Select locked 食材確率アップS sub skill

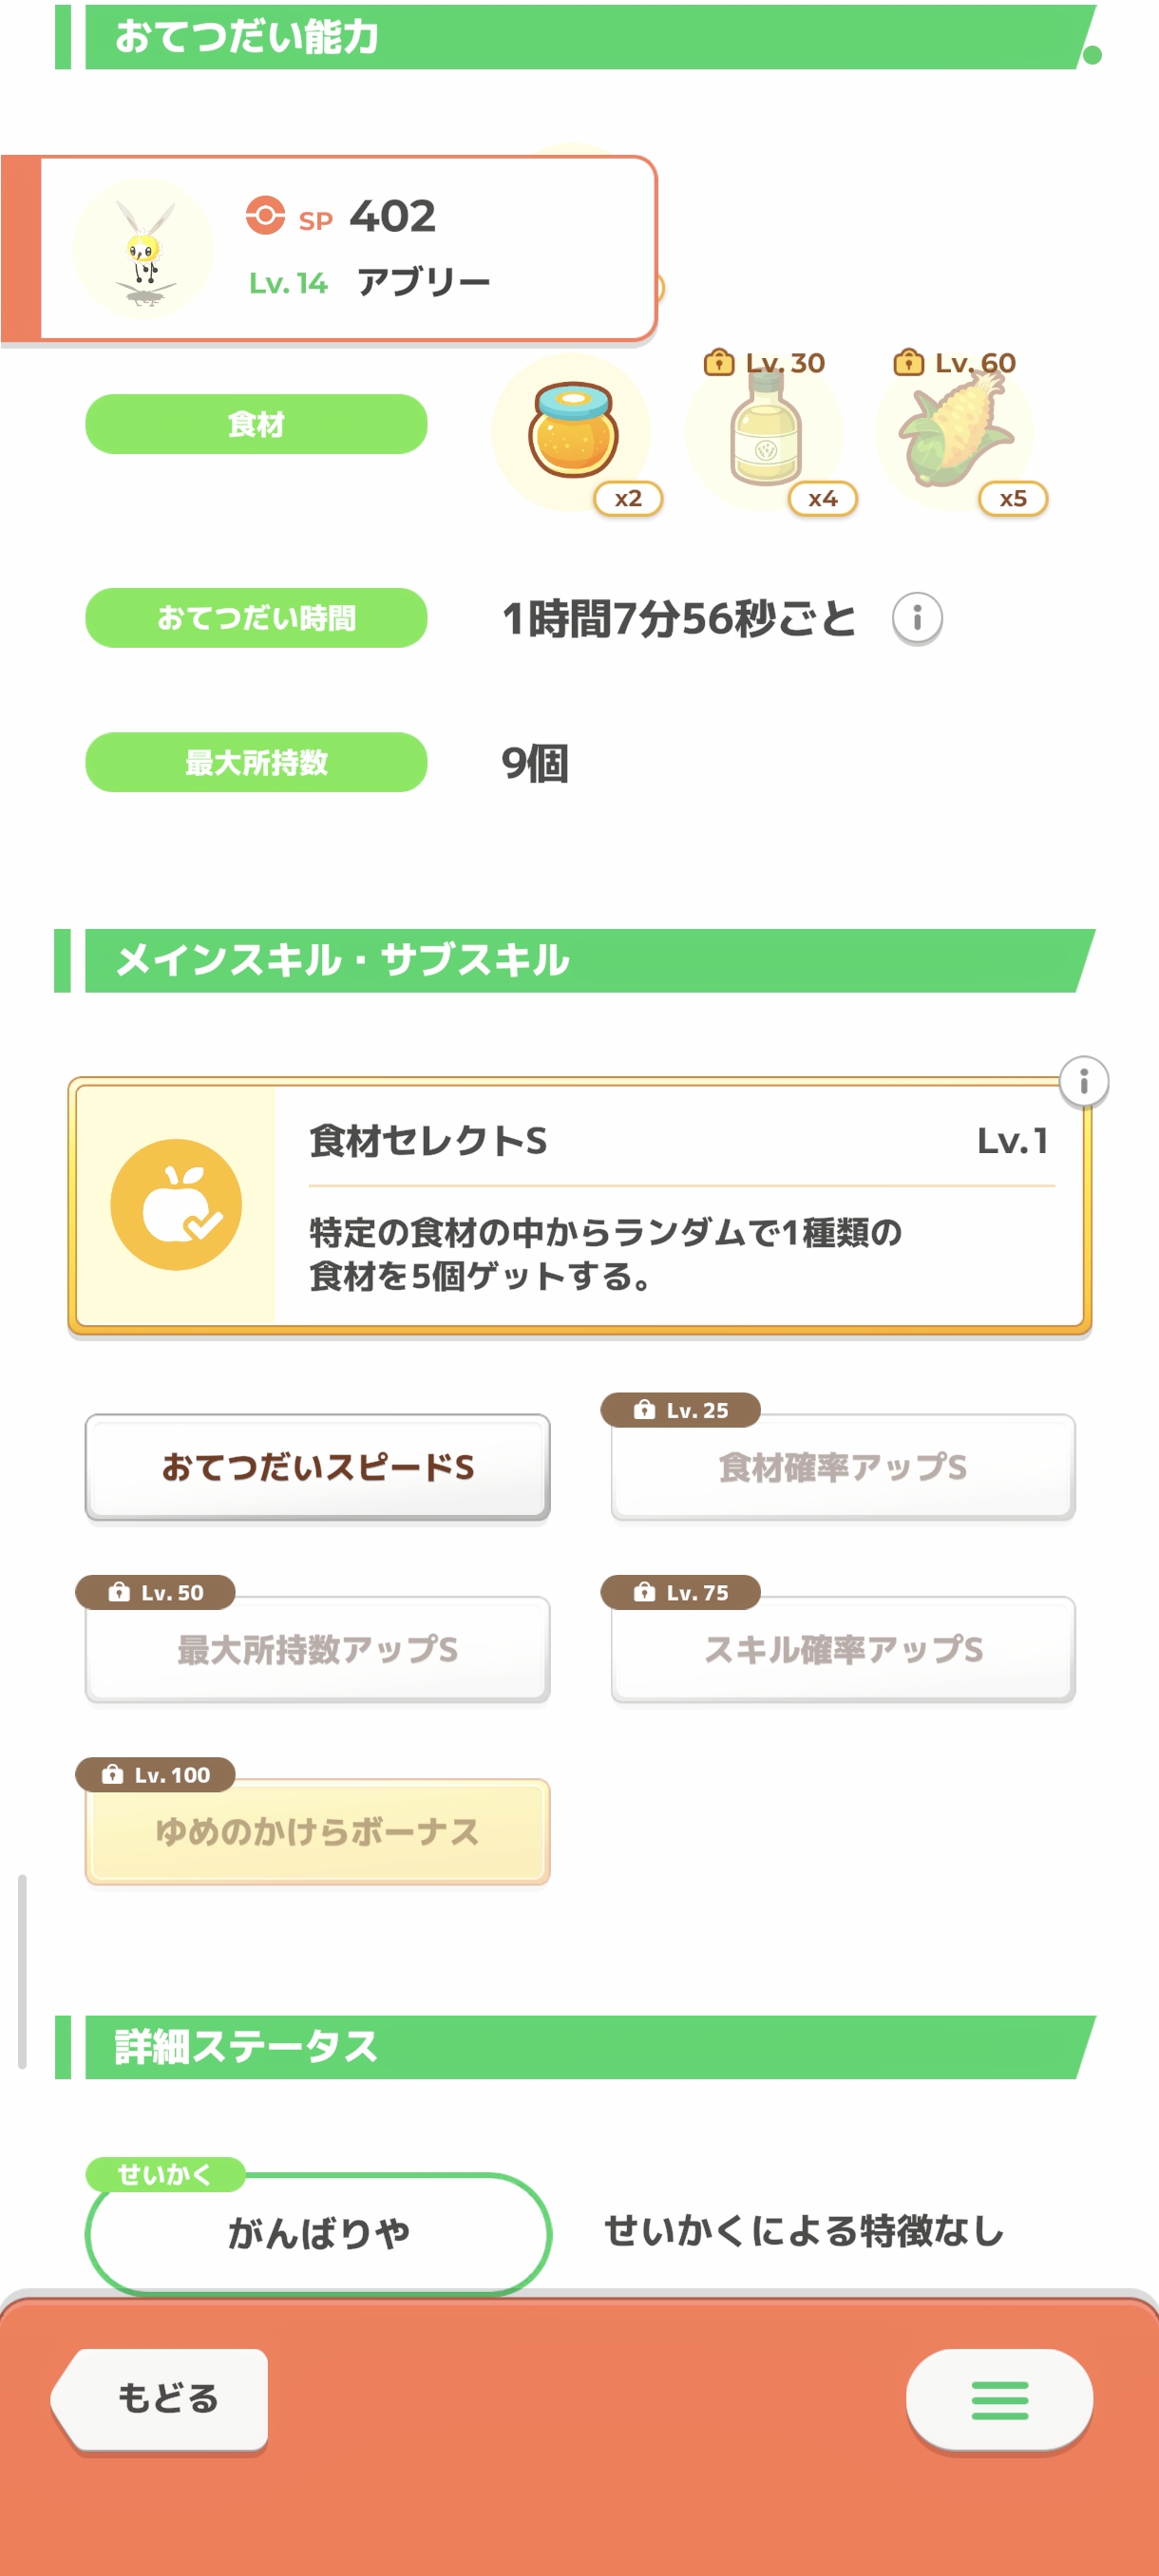[x=842, y=1467]
